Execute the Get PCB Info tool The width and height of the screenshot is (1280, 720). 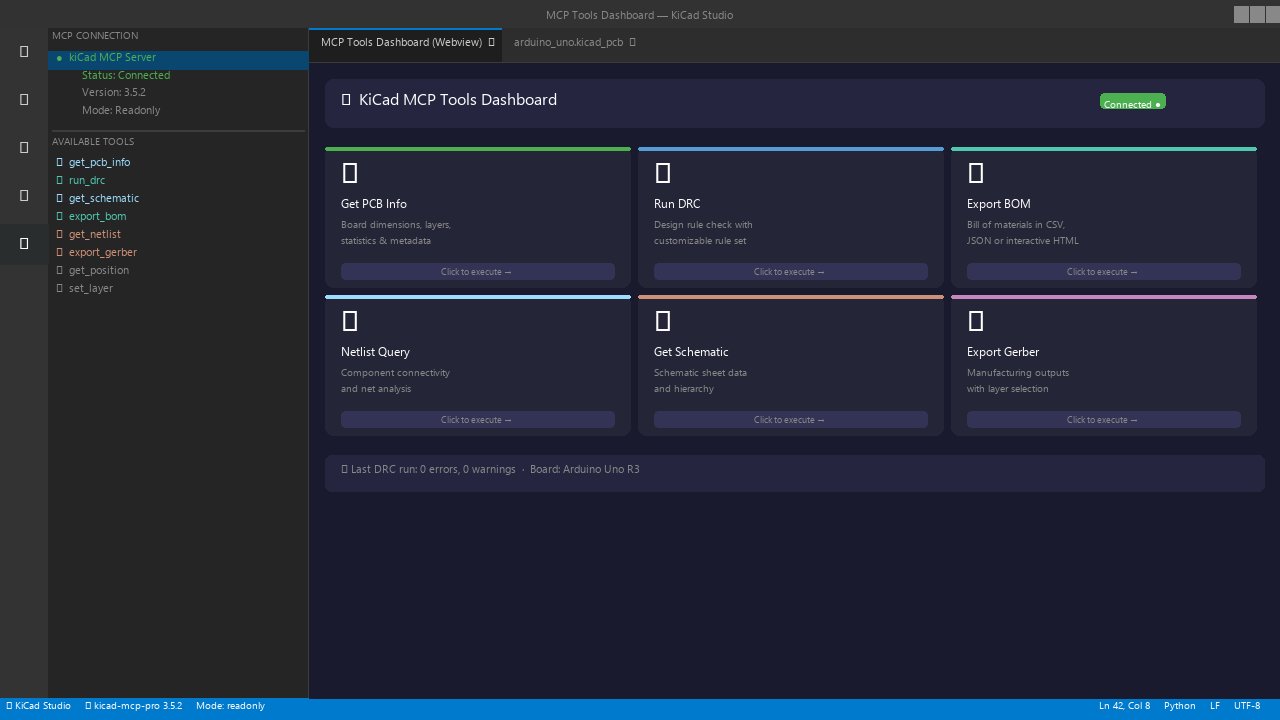[x=478, y=272]
